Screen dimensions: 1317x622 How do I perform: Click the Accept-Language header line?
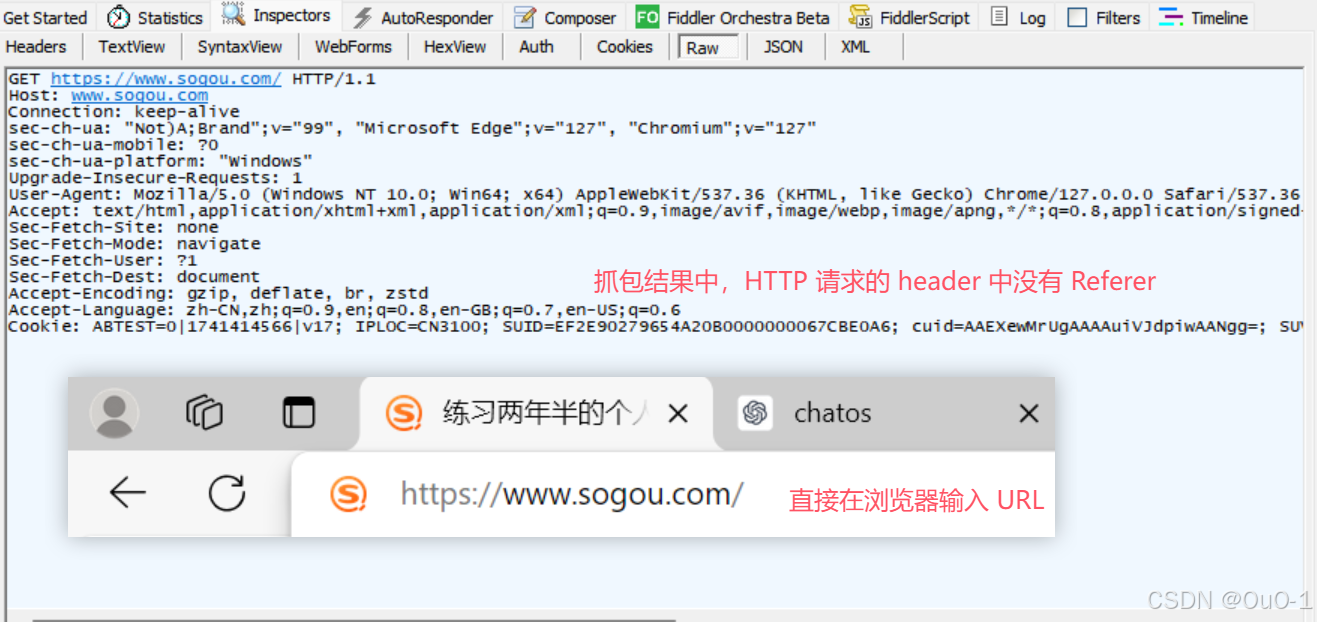(x=345, y=310)
